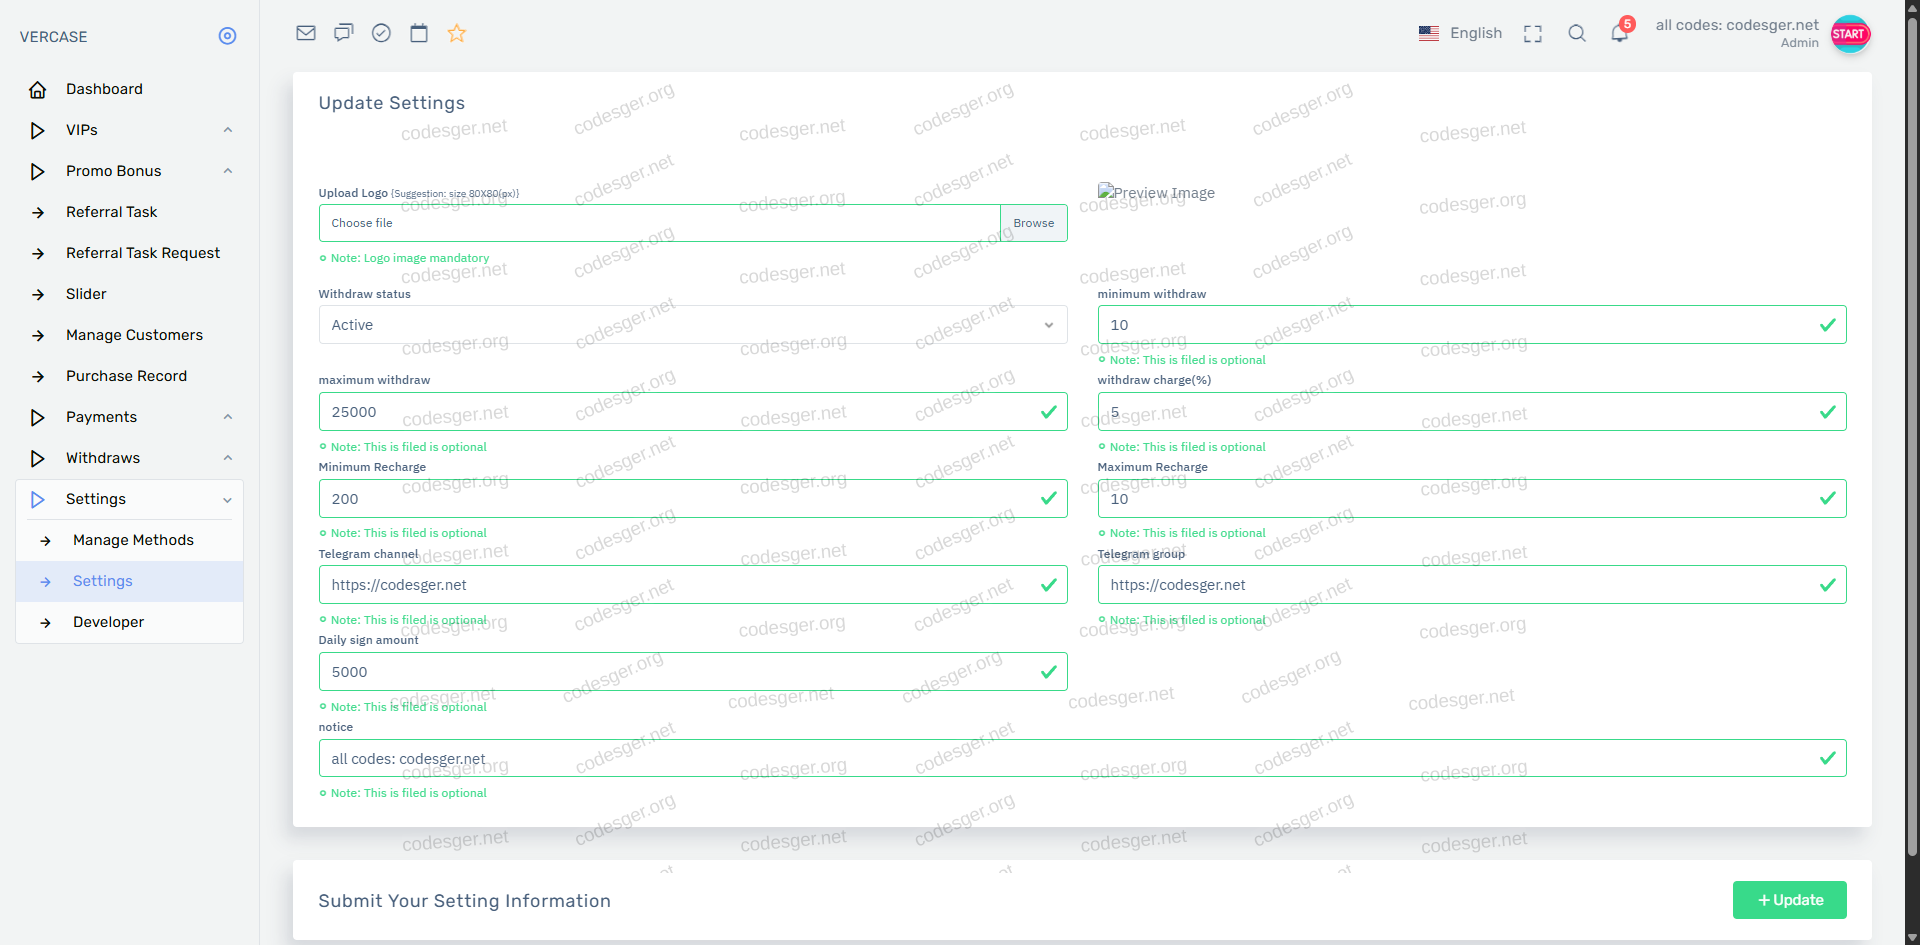Expand the Payments sidebar menu
Viewport: 1920px width, 945px height.
[130, 417]
